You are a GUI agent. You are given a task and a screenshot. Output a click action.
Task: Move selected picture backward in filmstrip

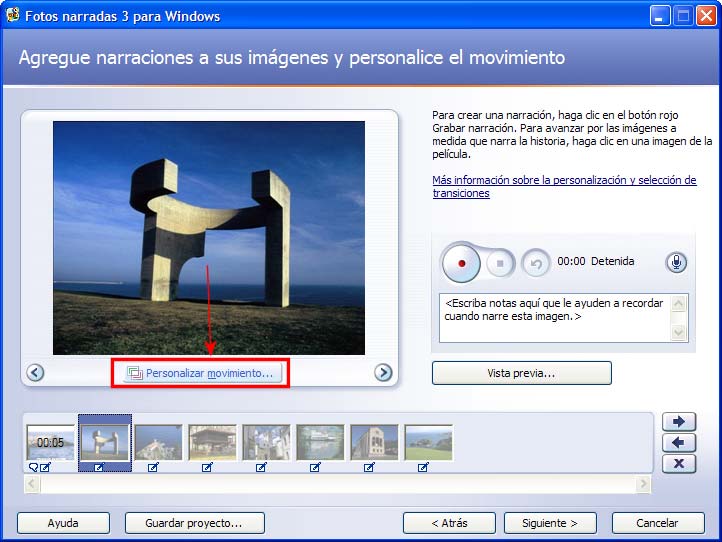679,443
